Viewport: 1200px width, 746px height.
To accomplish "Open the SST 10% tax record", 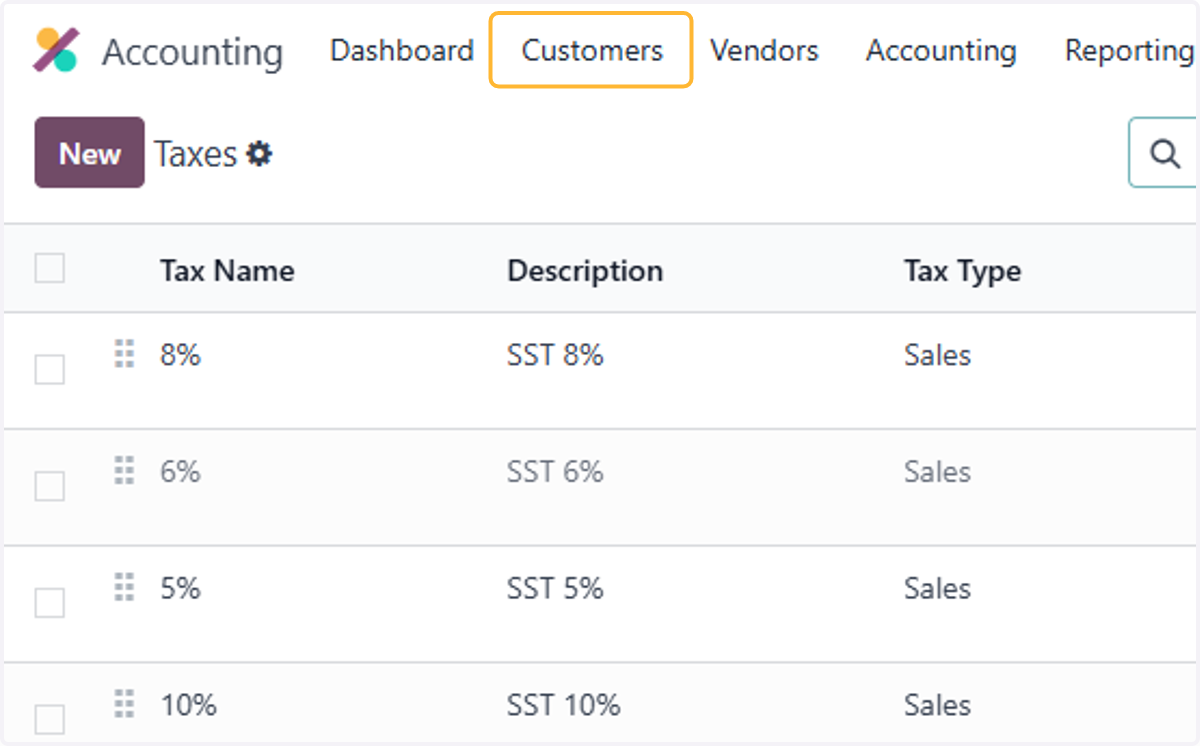I will click(563, 705).
